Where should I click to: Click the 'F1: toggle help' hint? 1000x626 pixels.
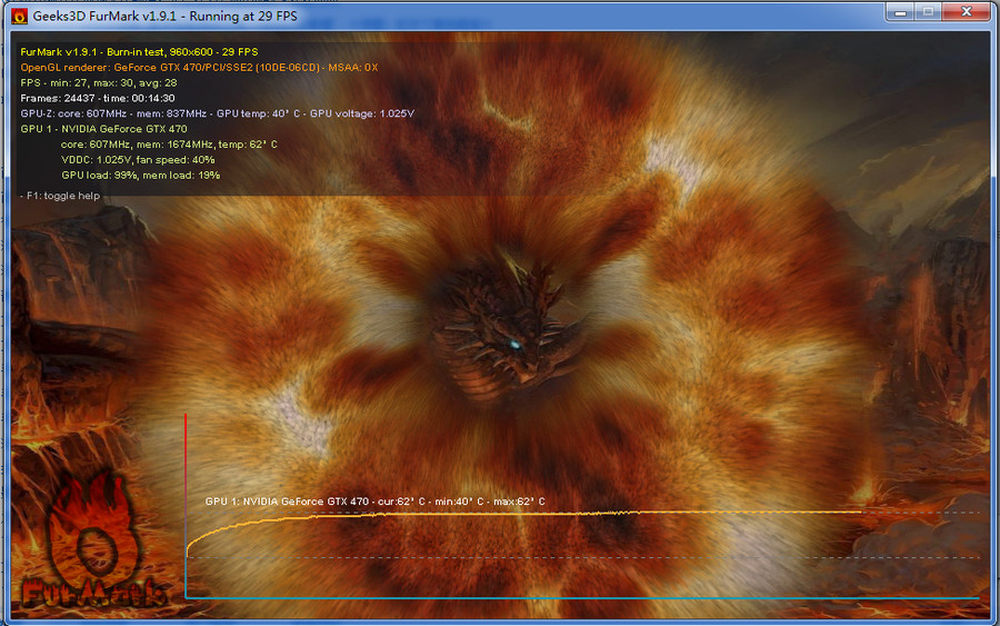tap(60, 196)
